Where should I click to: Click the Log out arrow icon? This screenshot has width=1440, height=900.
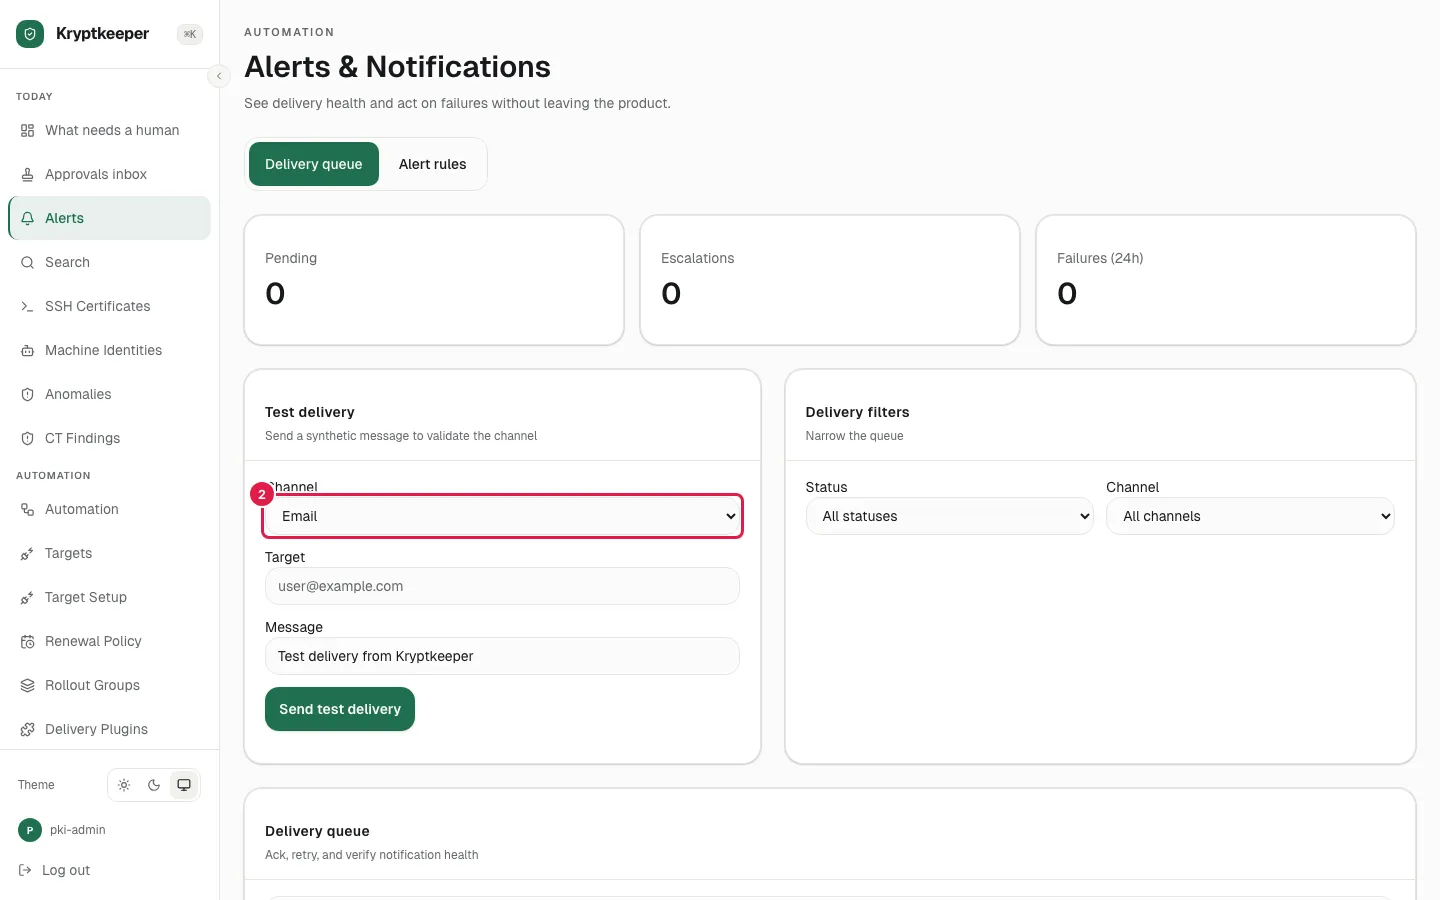[x=26, y=871]
